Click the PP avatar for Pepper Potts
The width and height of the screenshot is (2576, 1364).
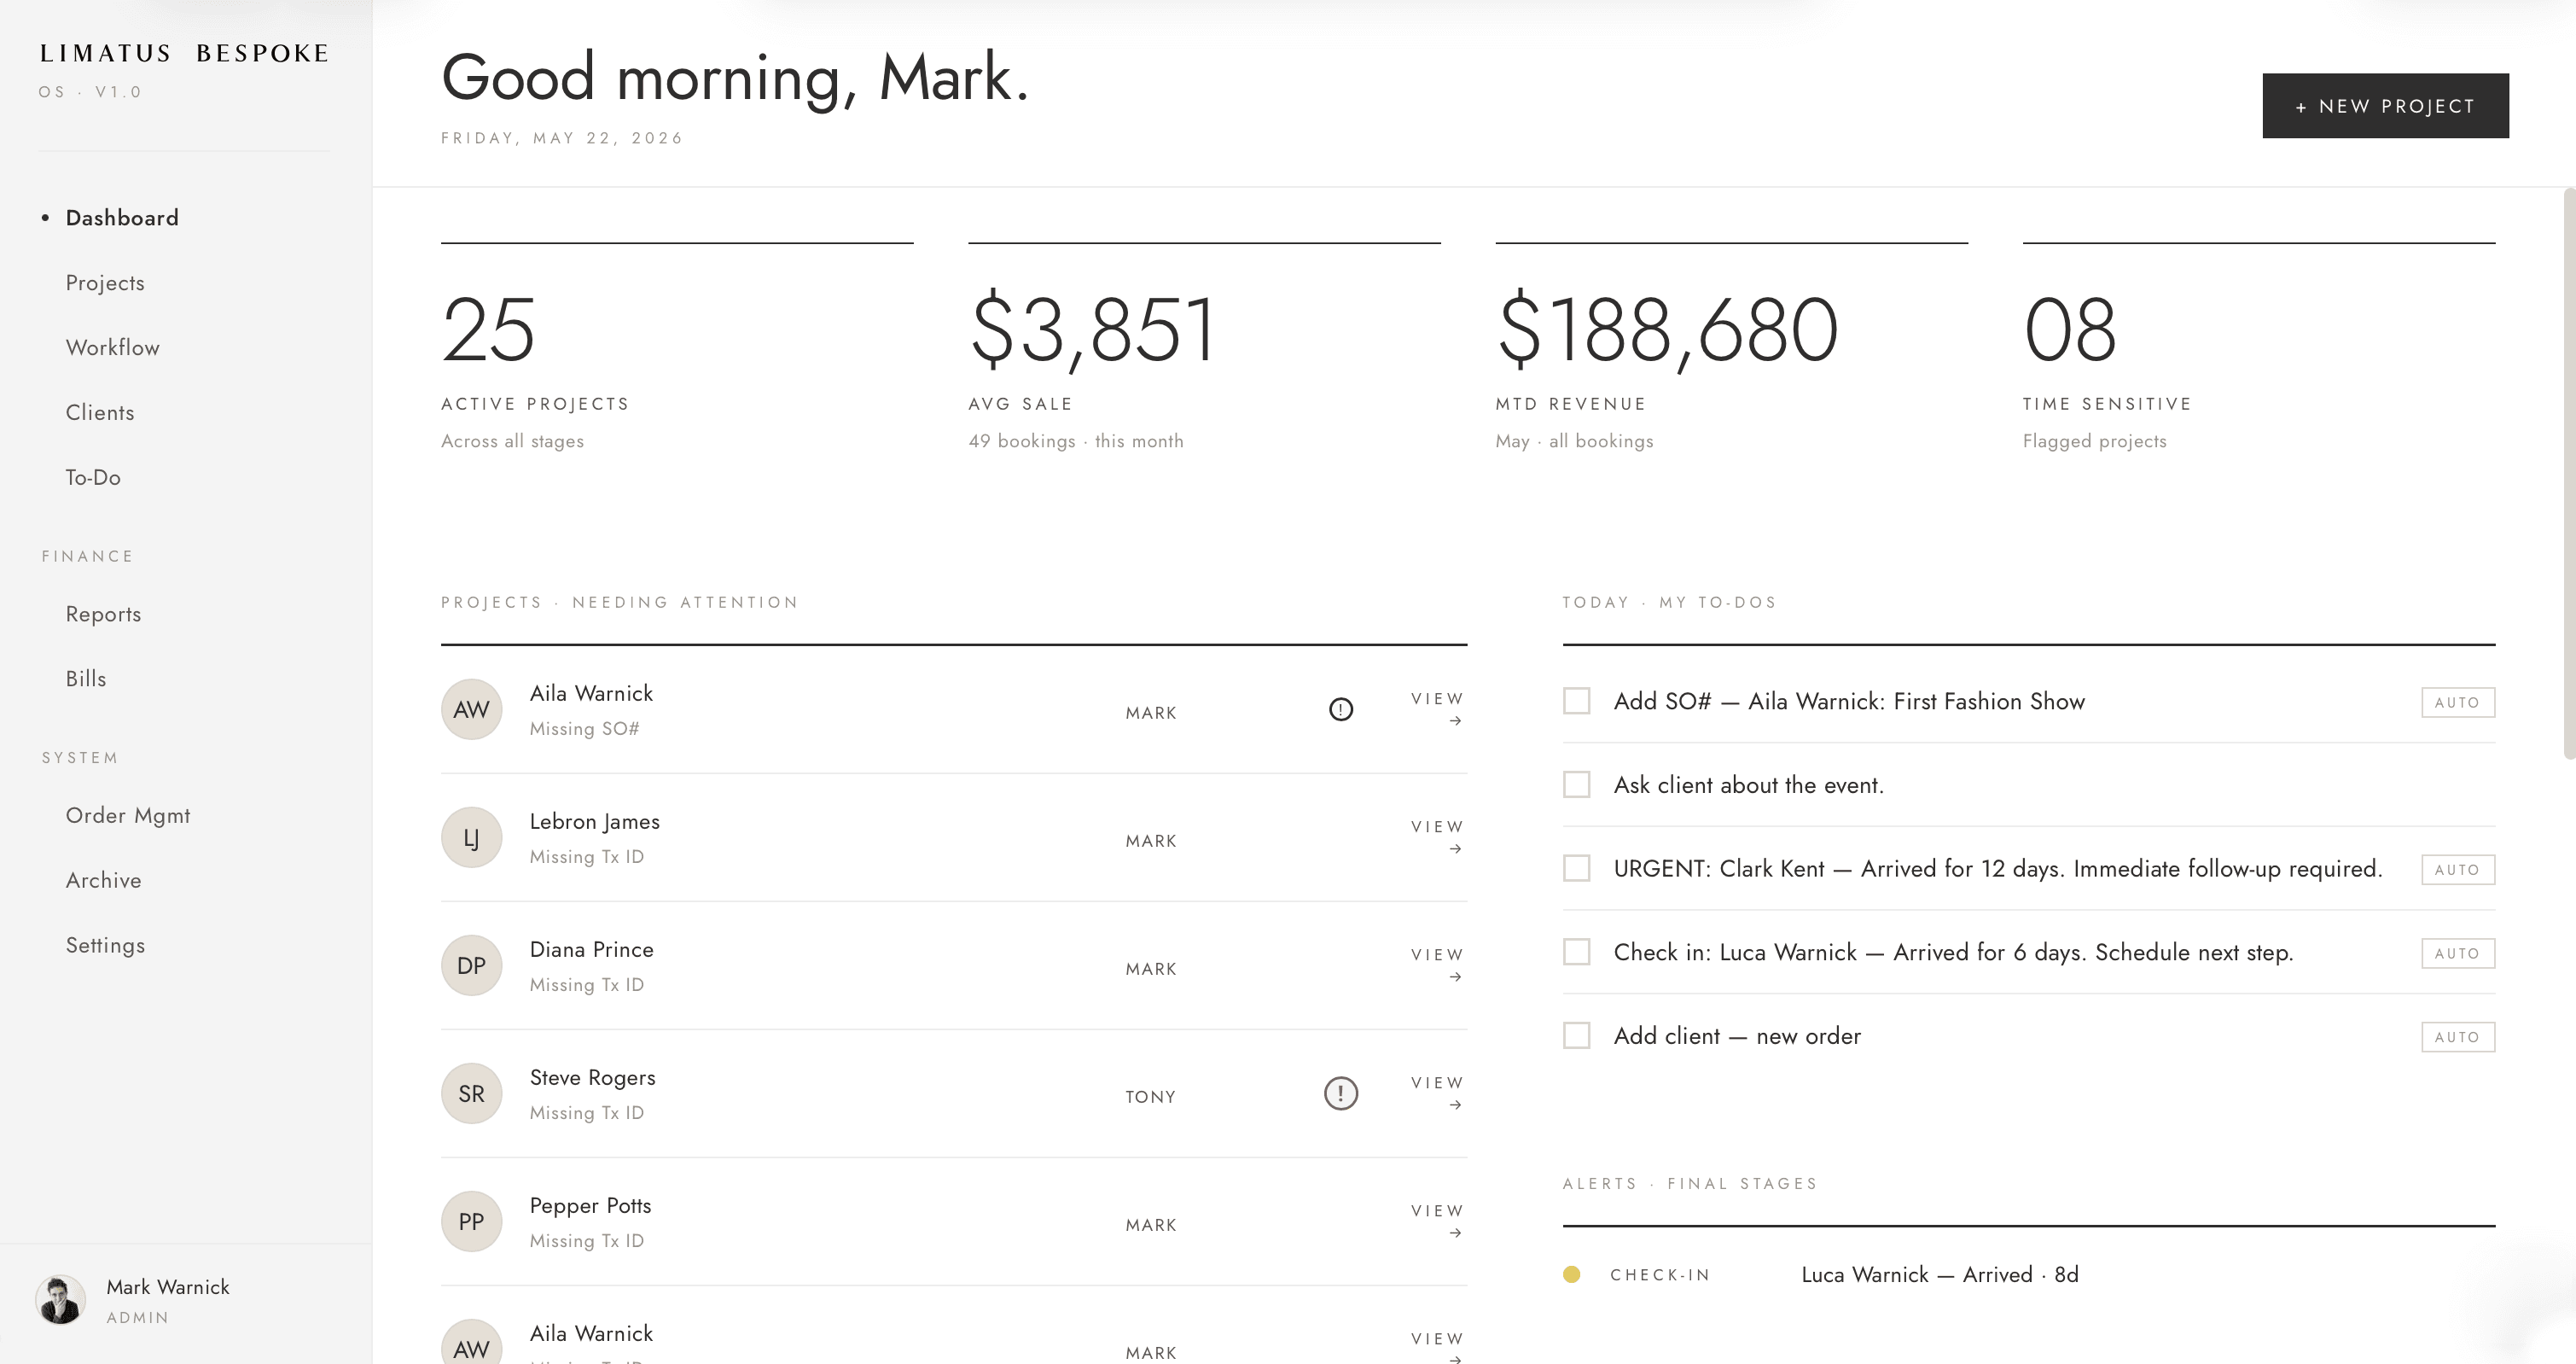tap(471, 1221)
